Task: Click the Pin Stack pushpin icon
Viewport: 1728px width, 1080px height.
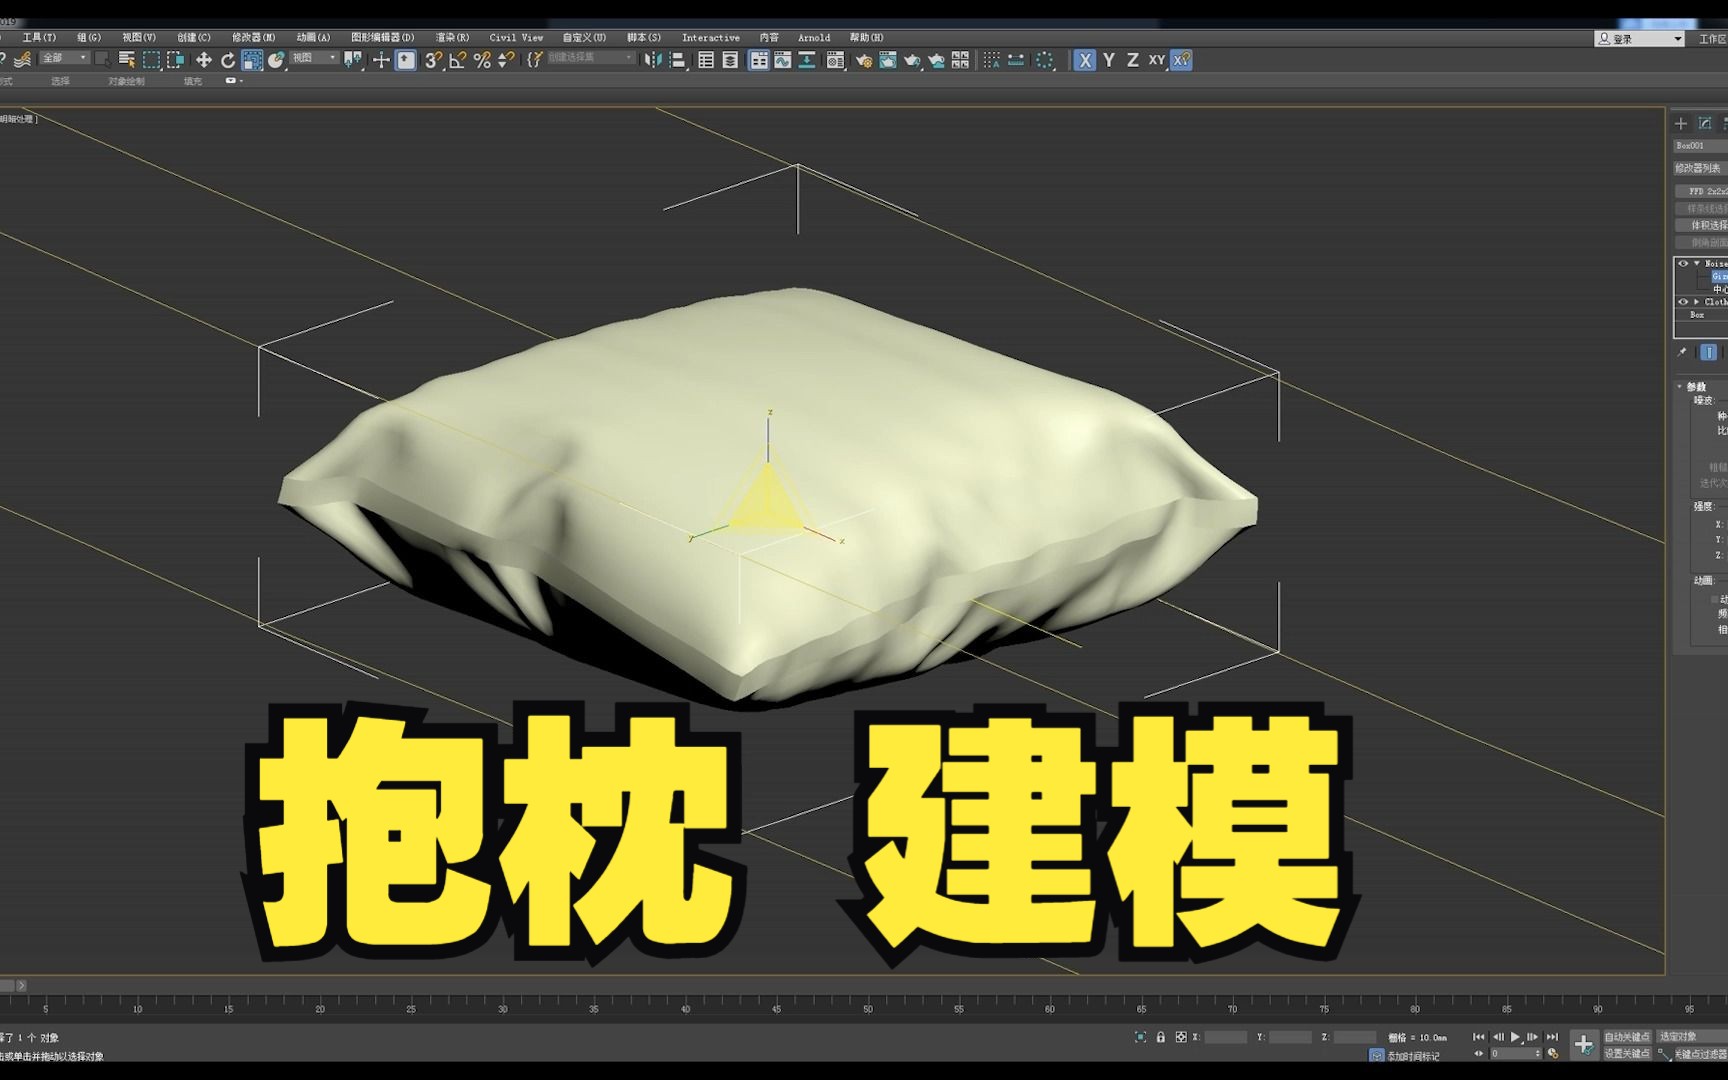Action: [x=1682, y=352]
